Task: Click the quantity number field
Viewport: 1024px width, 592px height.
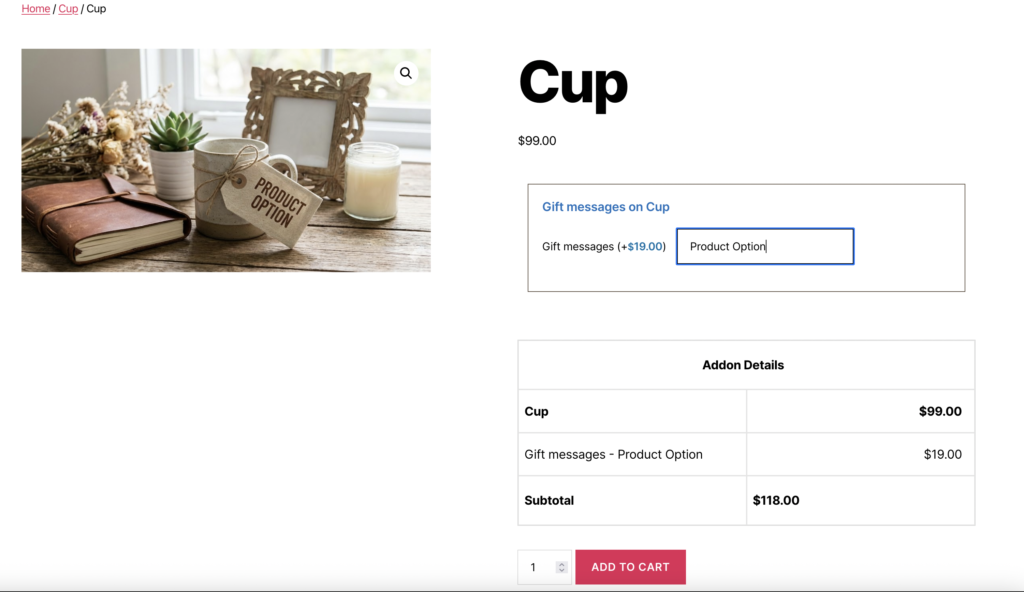Action: tap(535, 567)
